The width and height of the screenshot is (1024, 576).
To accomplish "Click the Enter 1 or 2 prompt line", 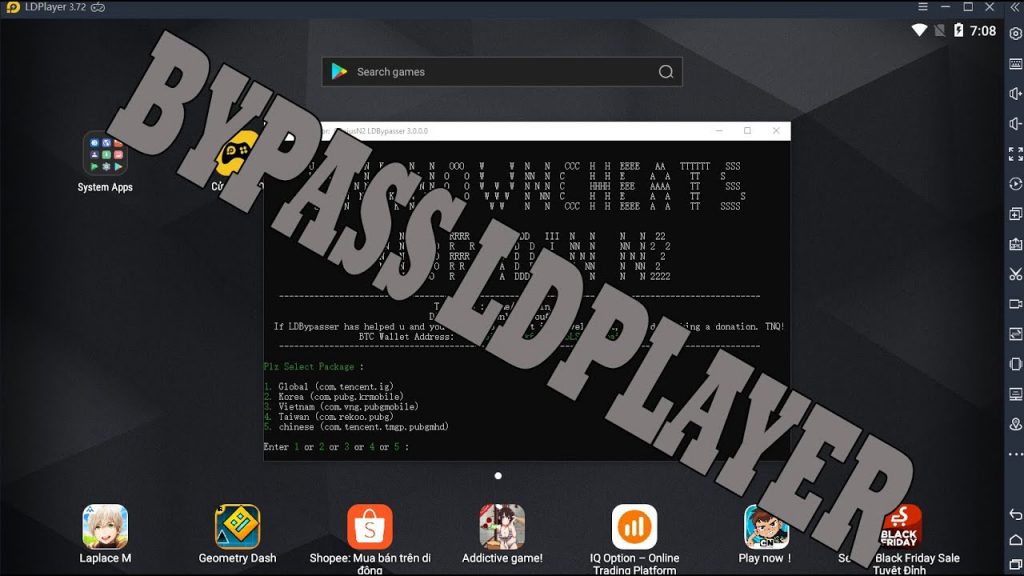I will click(336, 447).
